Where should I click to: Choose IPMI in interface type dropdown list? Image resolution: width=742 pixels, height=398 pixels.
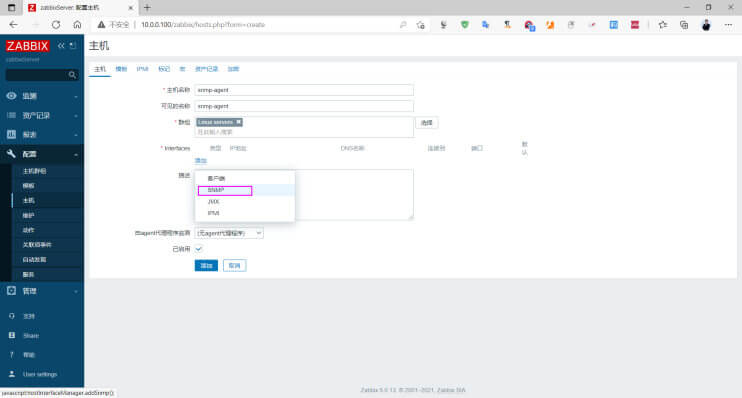[245, 213]
